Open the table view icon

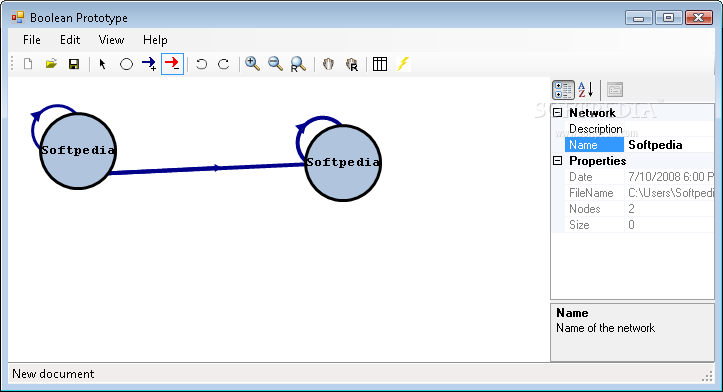(380, 64)
